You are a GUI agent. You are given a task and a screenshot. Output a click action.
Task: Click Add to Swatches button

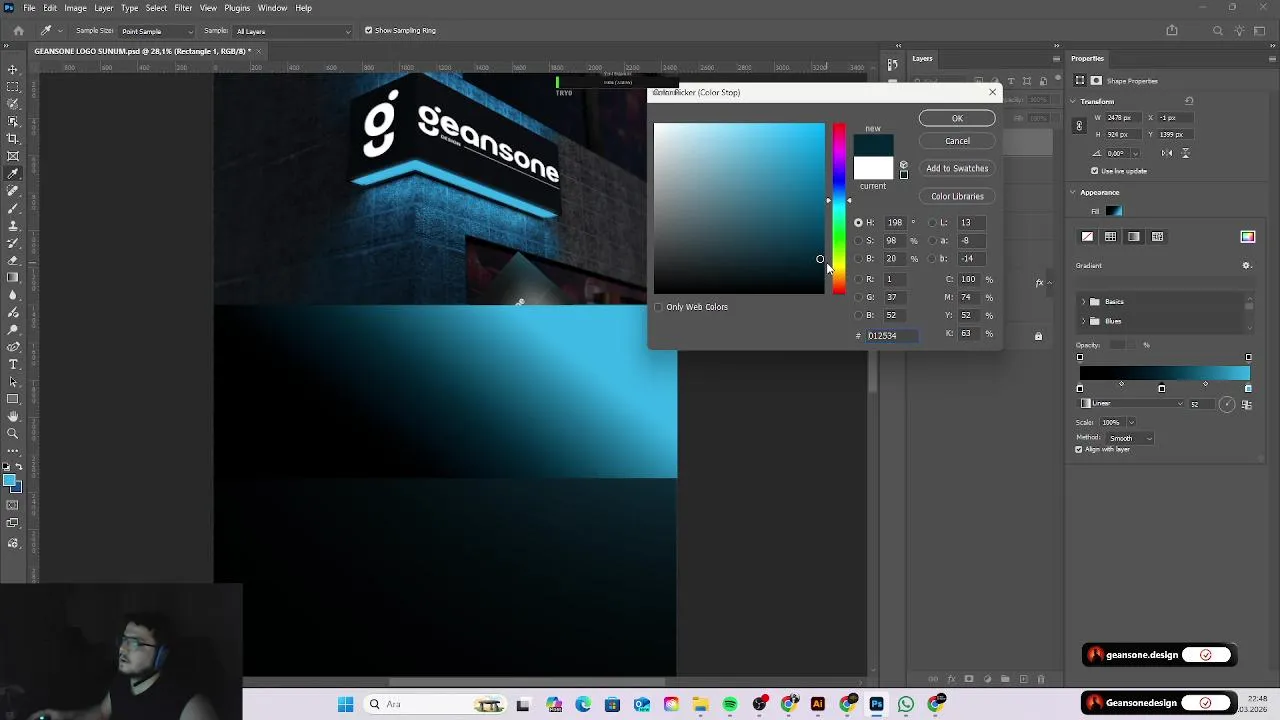point(957,168)
